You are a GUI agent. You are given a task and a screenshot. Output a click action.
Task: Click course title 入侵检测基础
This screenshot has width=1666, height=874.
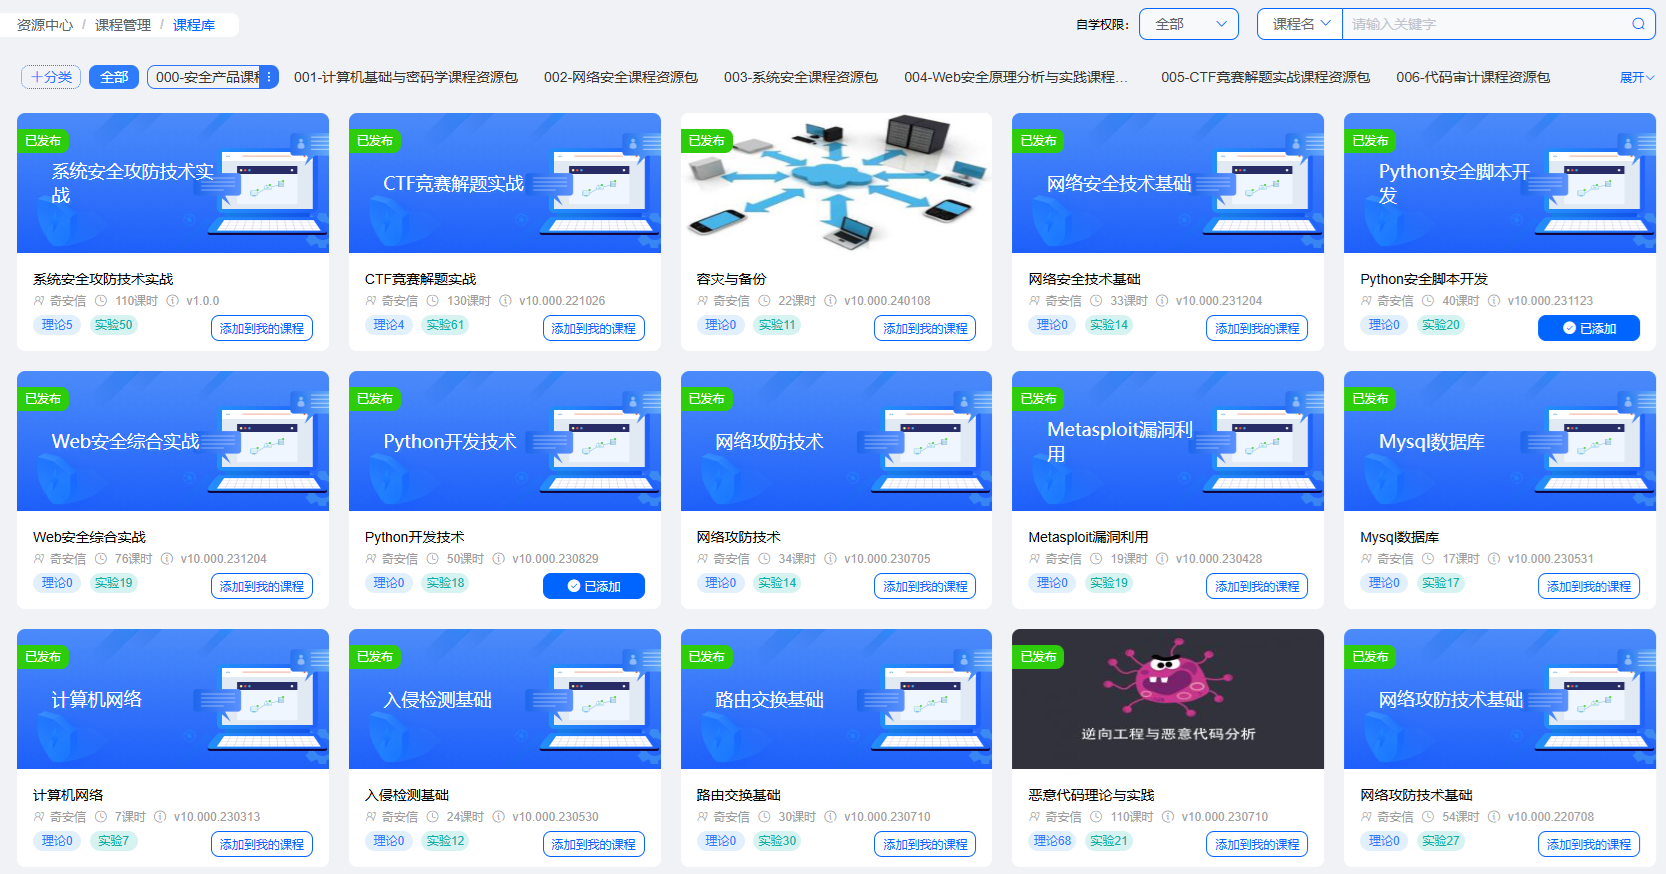pyautogui.click(x=407, y=795)
